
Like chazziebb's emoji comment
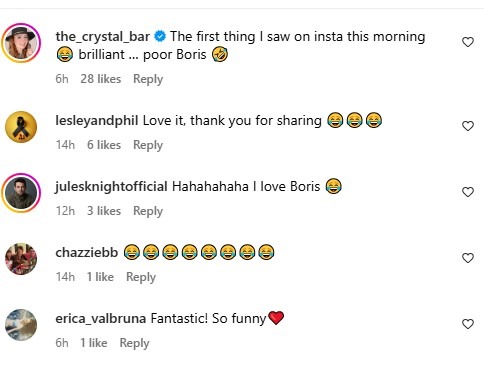click(468, 258)
